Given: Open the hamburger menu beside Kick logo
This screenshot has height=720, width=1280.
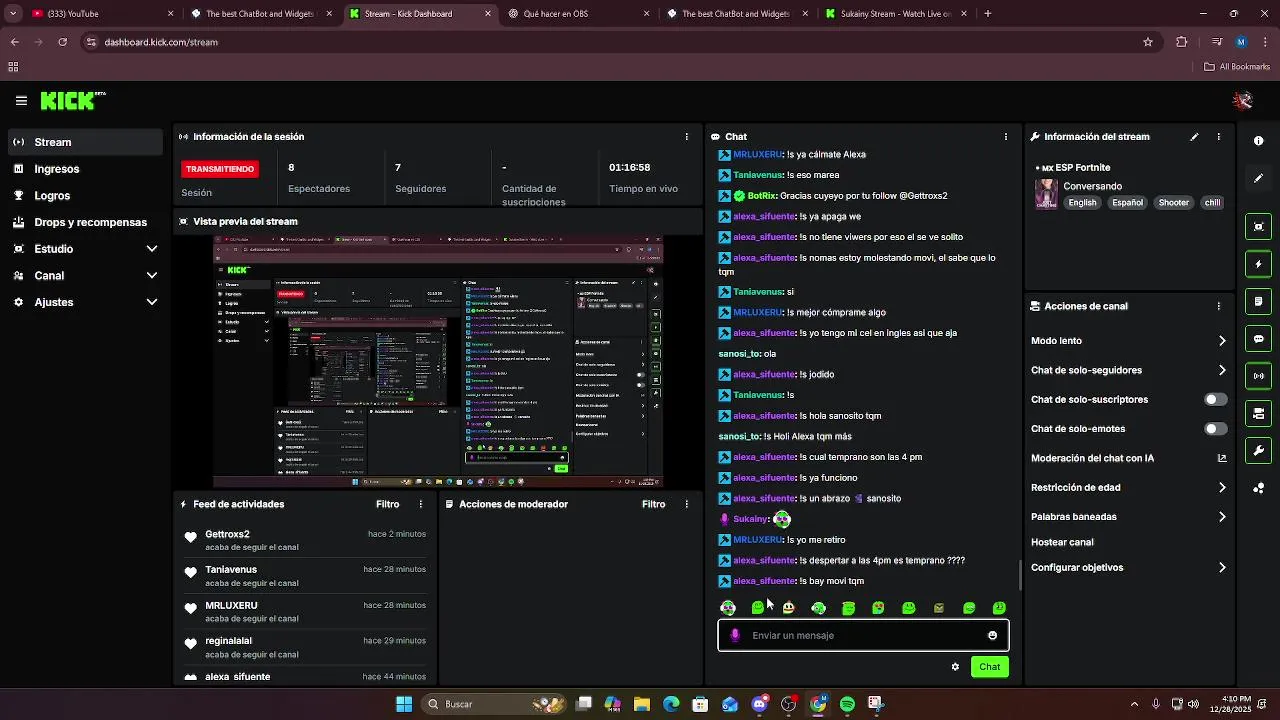Looking at the screenshot, I should point(21,101).
